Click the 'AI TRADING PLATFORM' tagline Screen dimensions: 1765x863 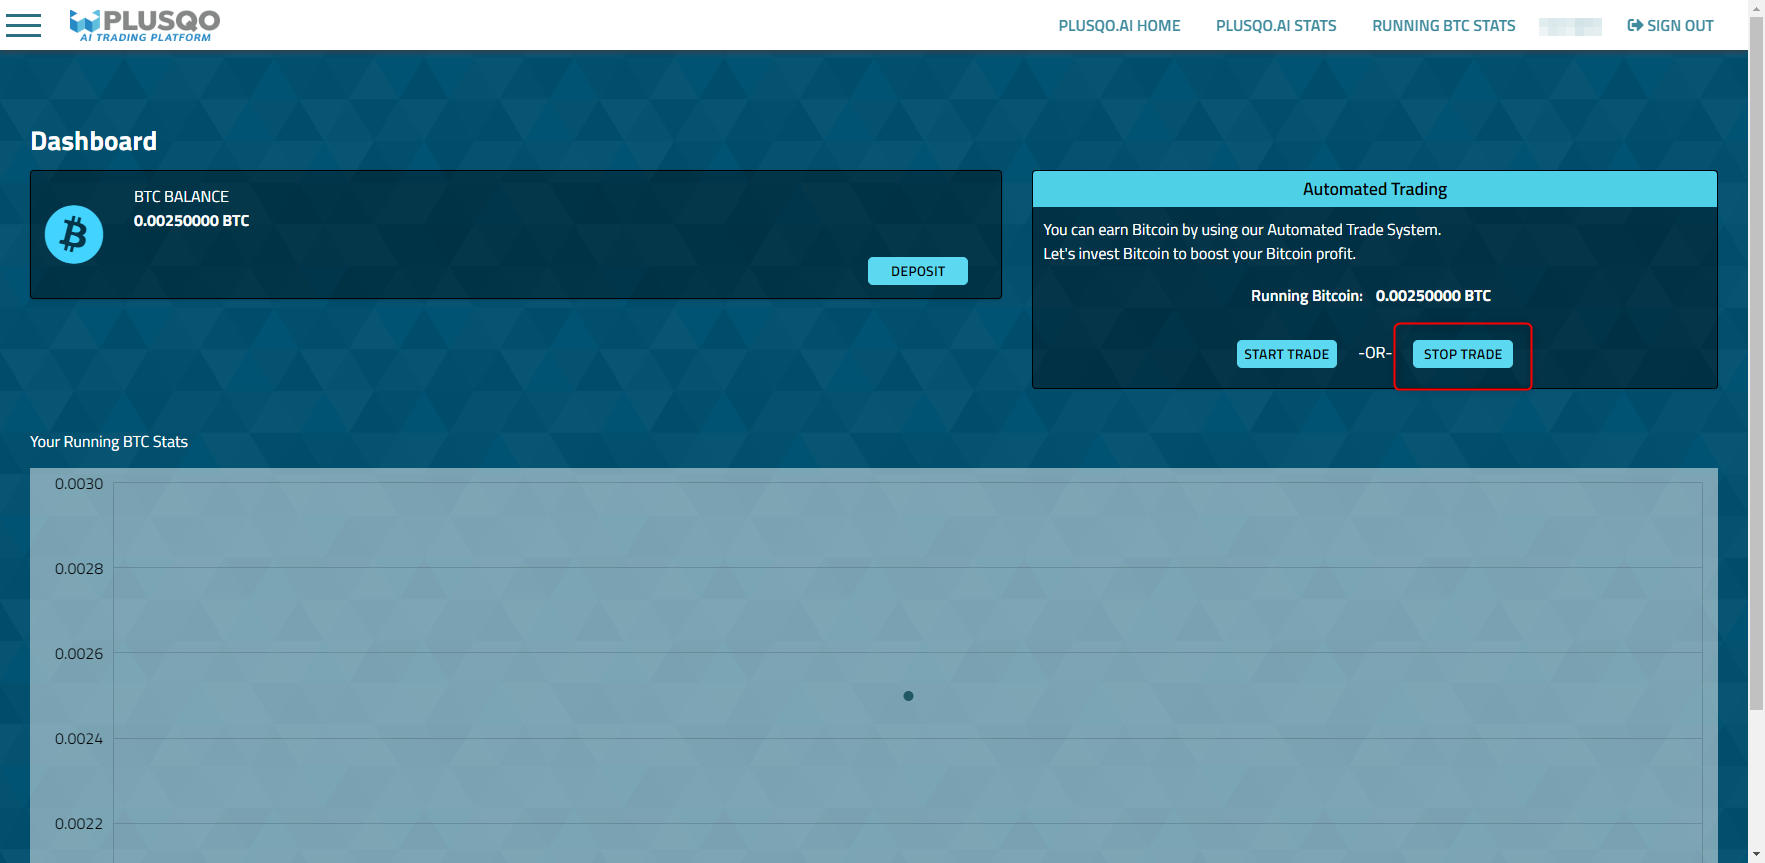[x=146, y=38]
